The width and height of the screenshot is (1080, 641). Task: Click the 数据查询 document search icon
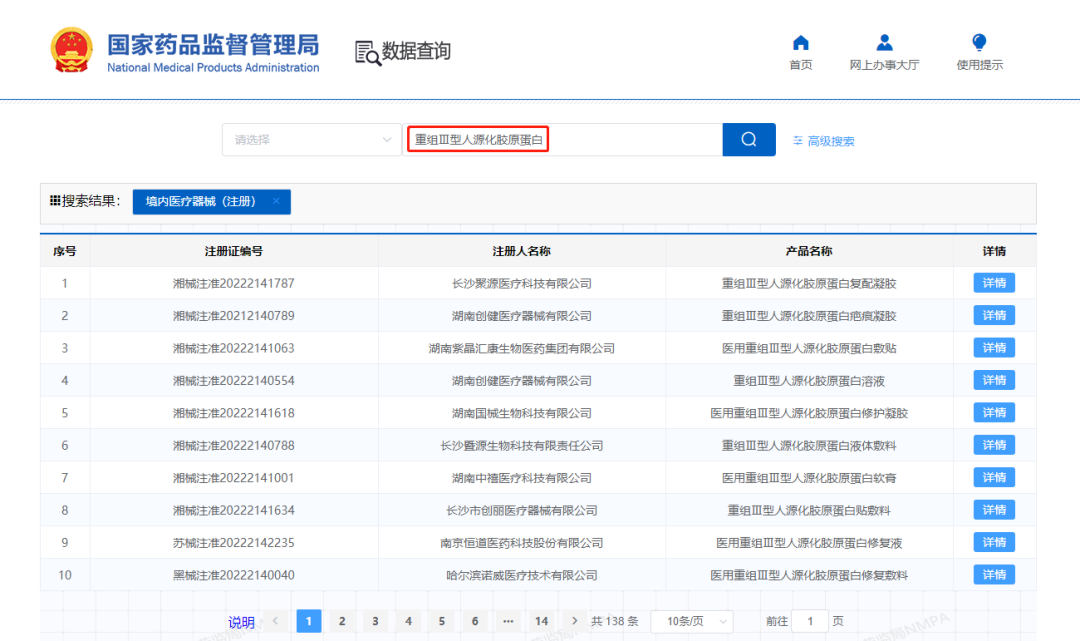[x=365, y=50]
